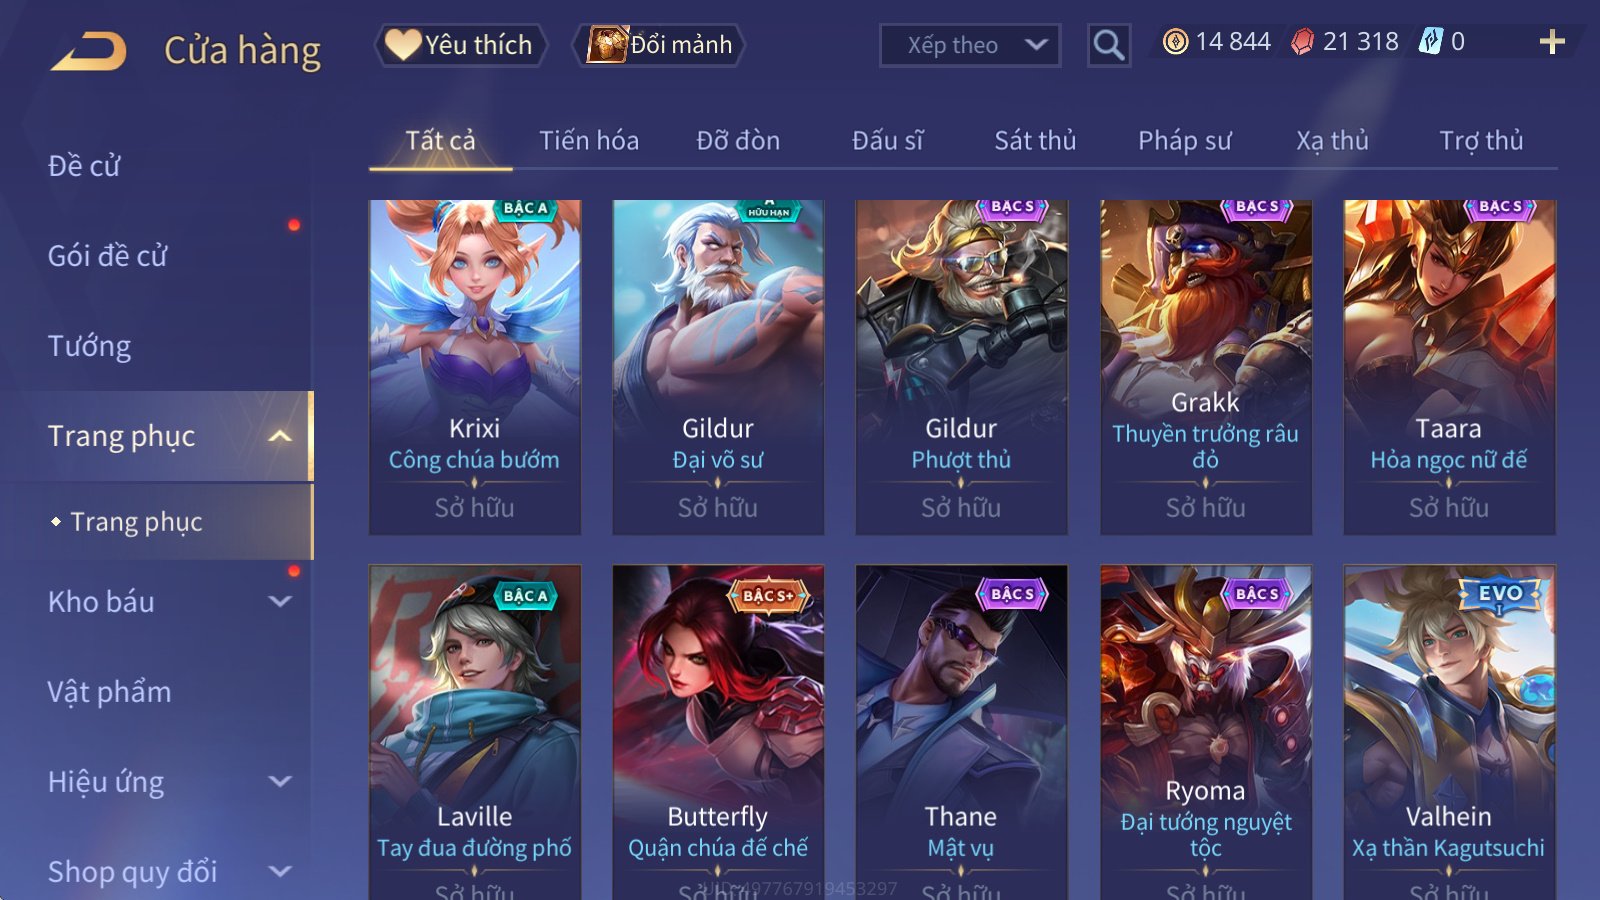Switch to the Sát thủ tab
This screenshot has width=1600, height=900.
point(1035,141)
